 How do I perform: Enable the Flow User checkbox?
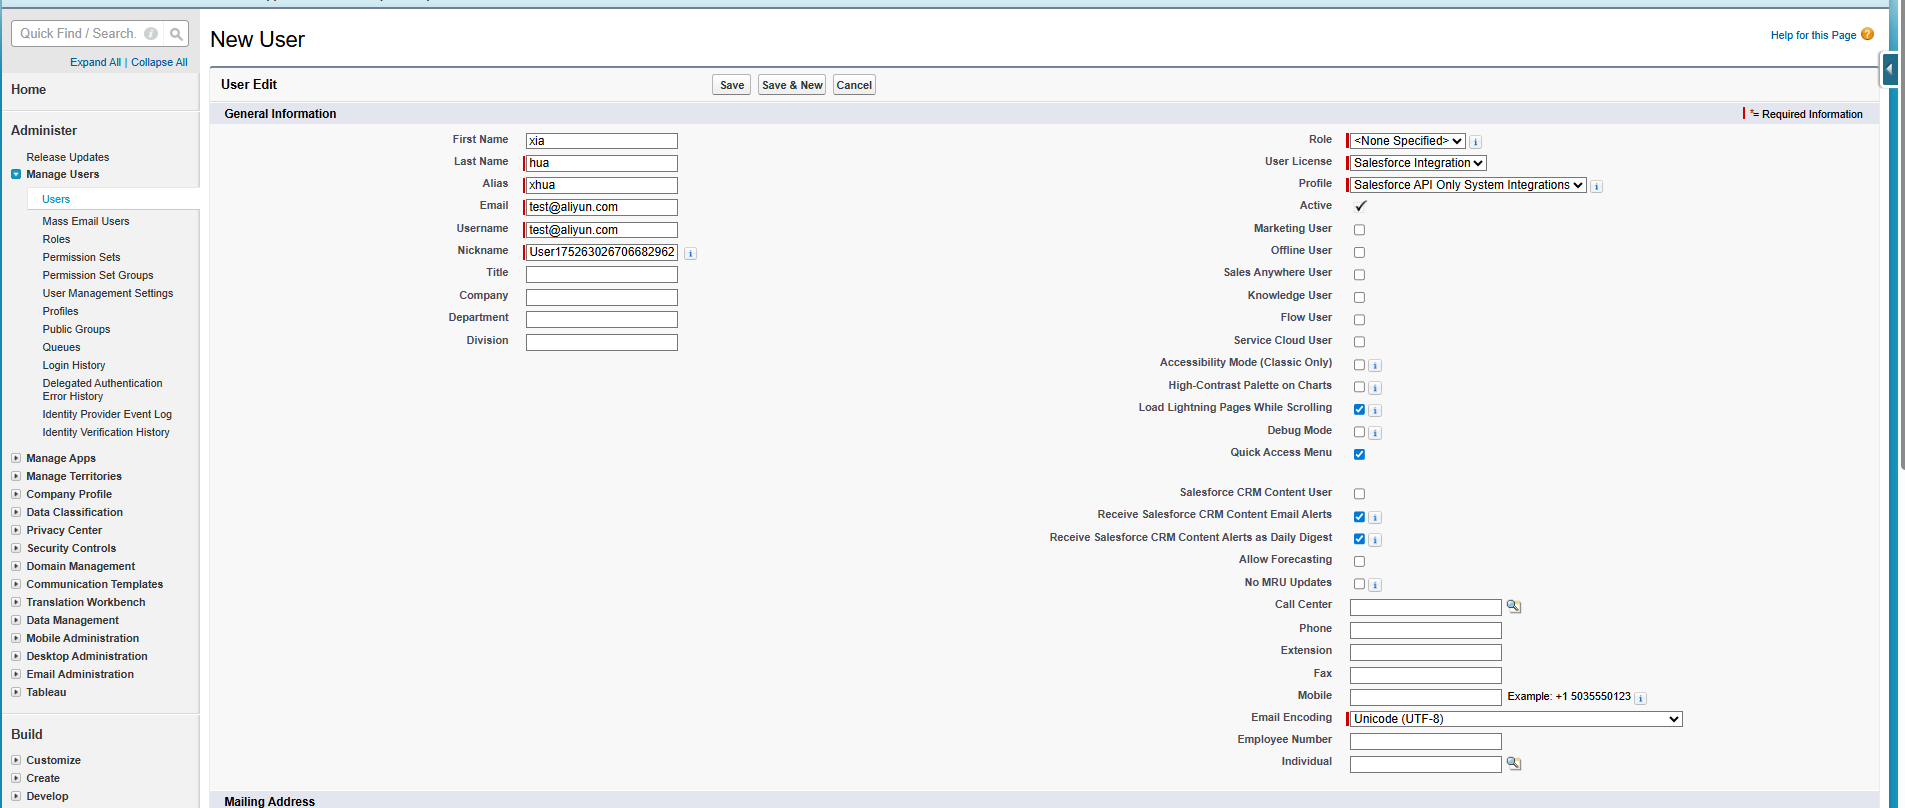1359,320
